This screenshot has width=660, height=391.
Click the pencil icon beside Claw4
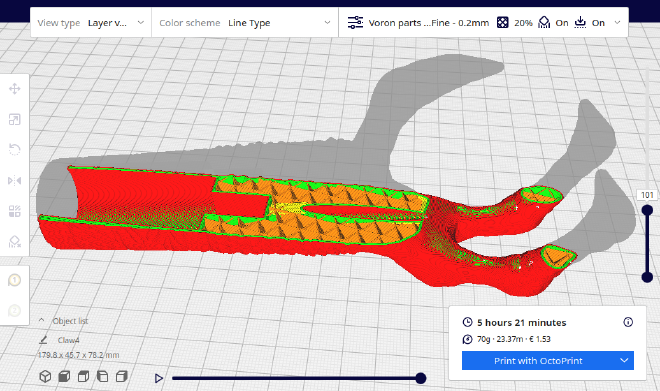pos(43,340)
